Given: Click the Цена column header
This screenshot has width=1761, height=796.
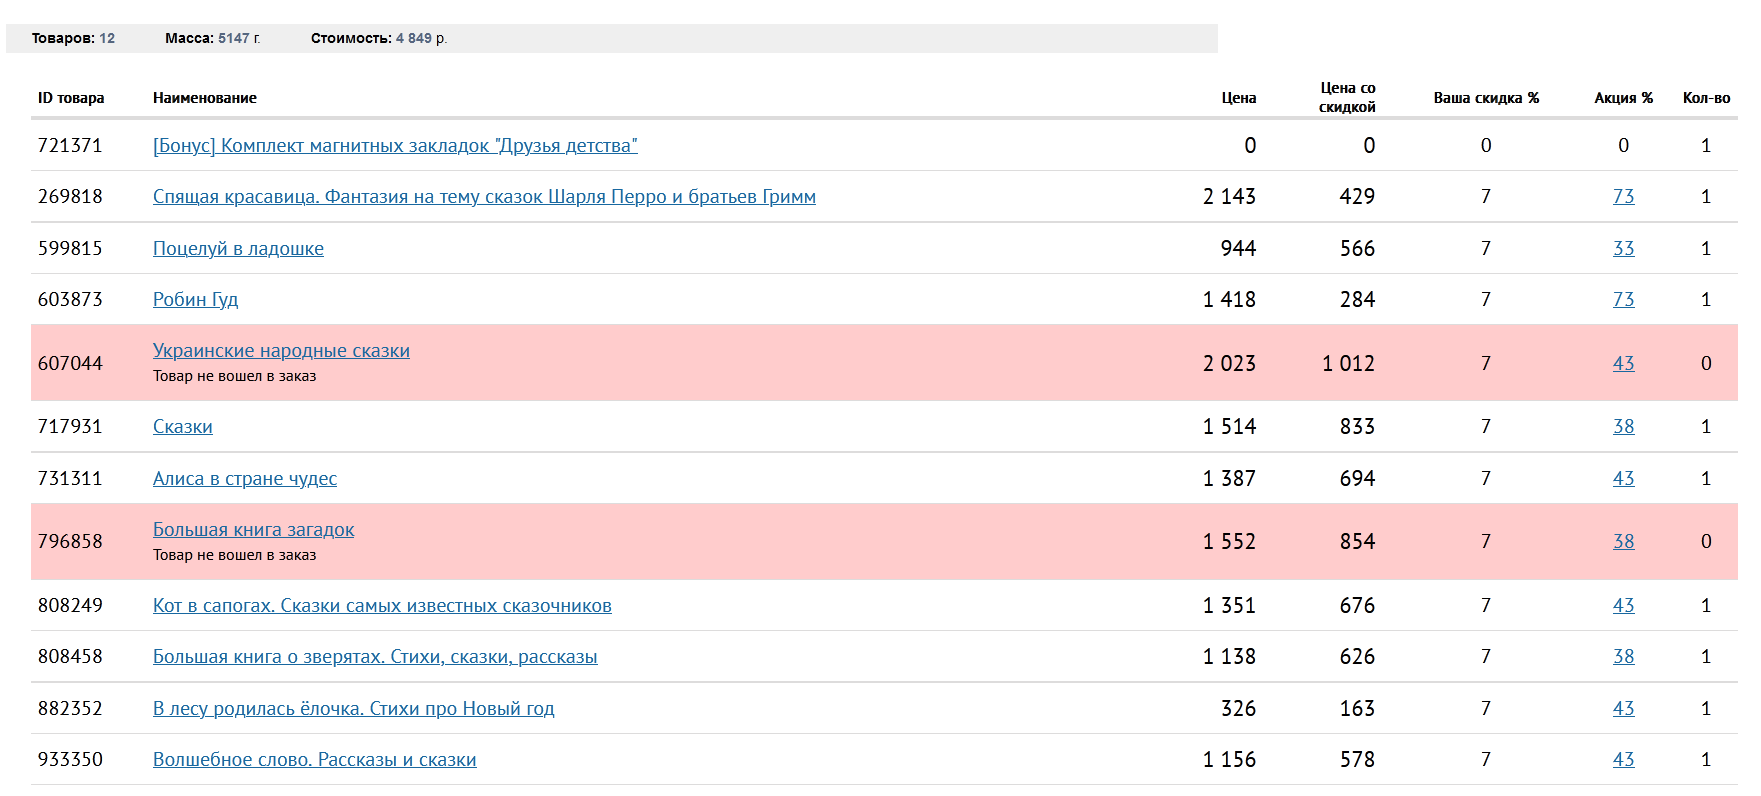Looking at the screenshot, I should point(1238,98).
